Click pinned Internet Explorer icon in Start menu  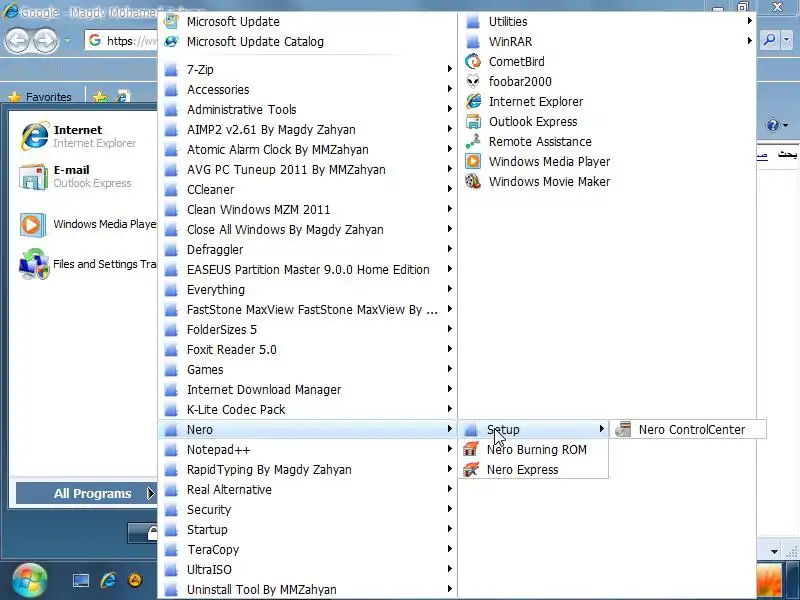point(35,136)
